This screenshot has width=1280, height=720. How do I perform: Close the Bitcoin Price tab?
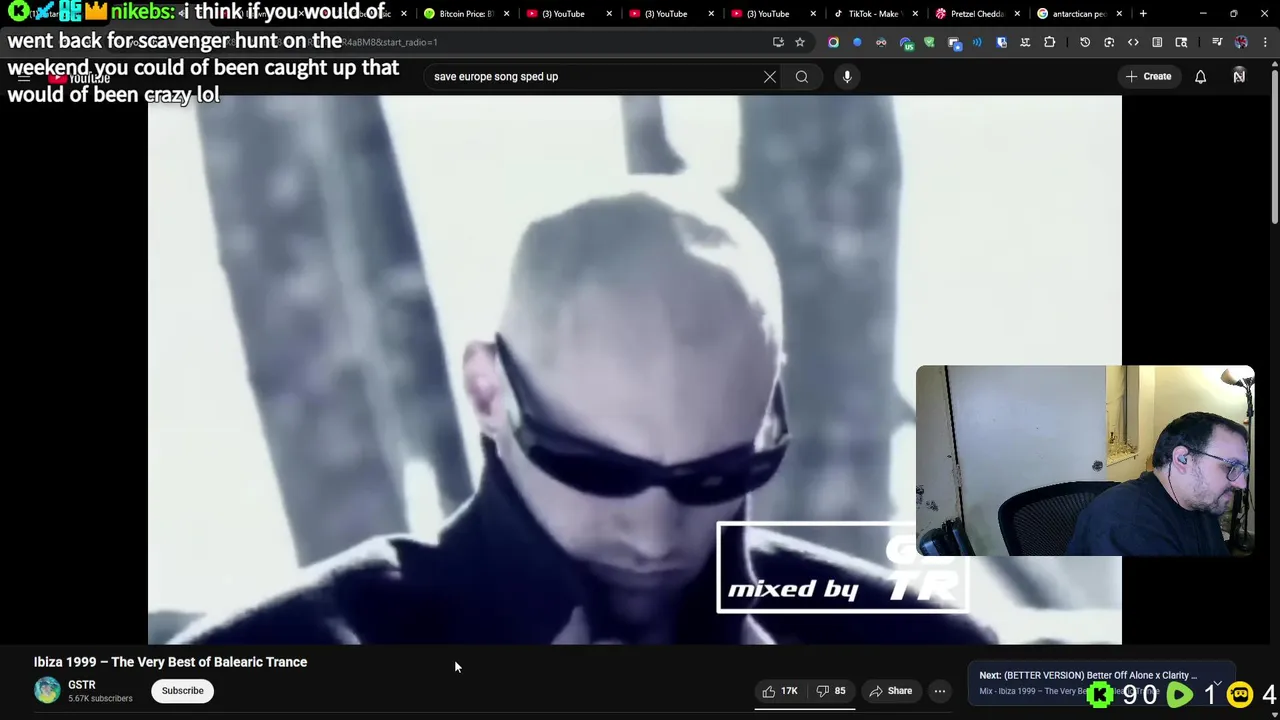(507, 14)
